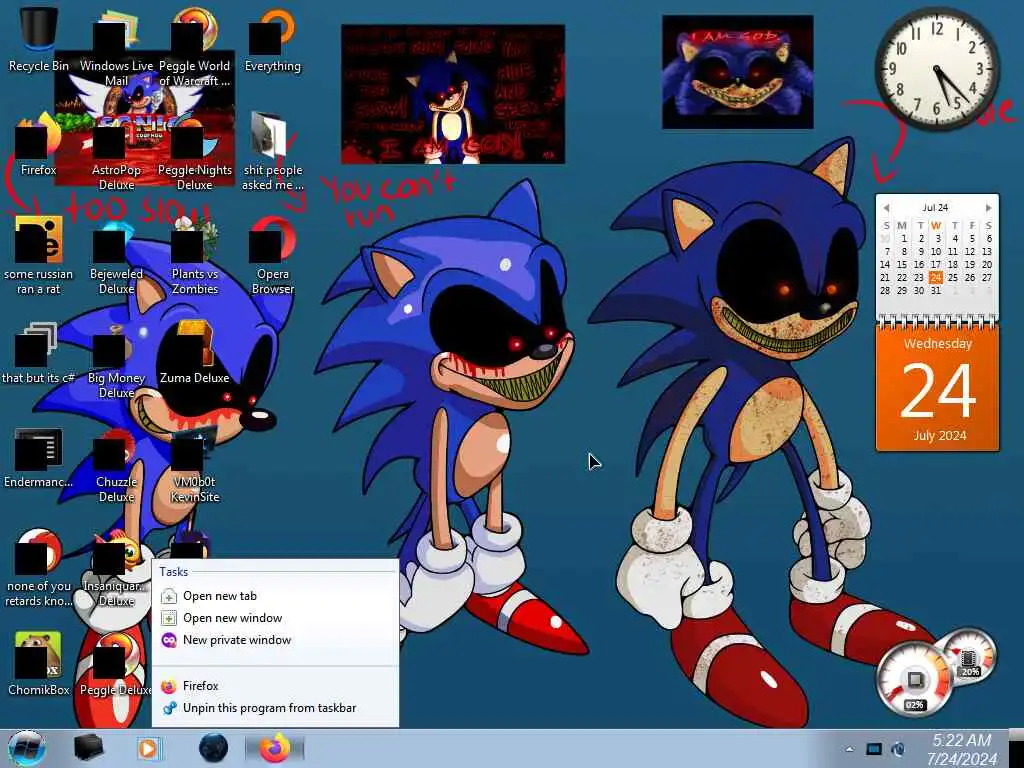The height and width of the screenshot is (768, 1024).
Task: Open Windows Live Mail desktop shortcut
Action: tap(116, 47)
